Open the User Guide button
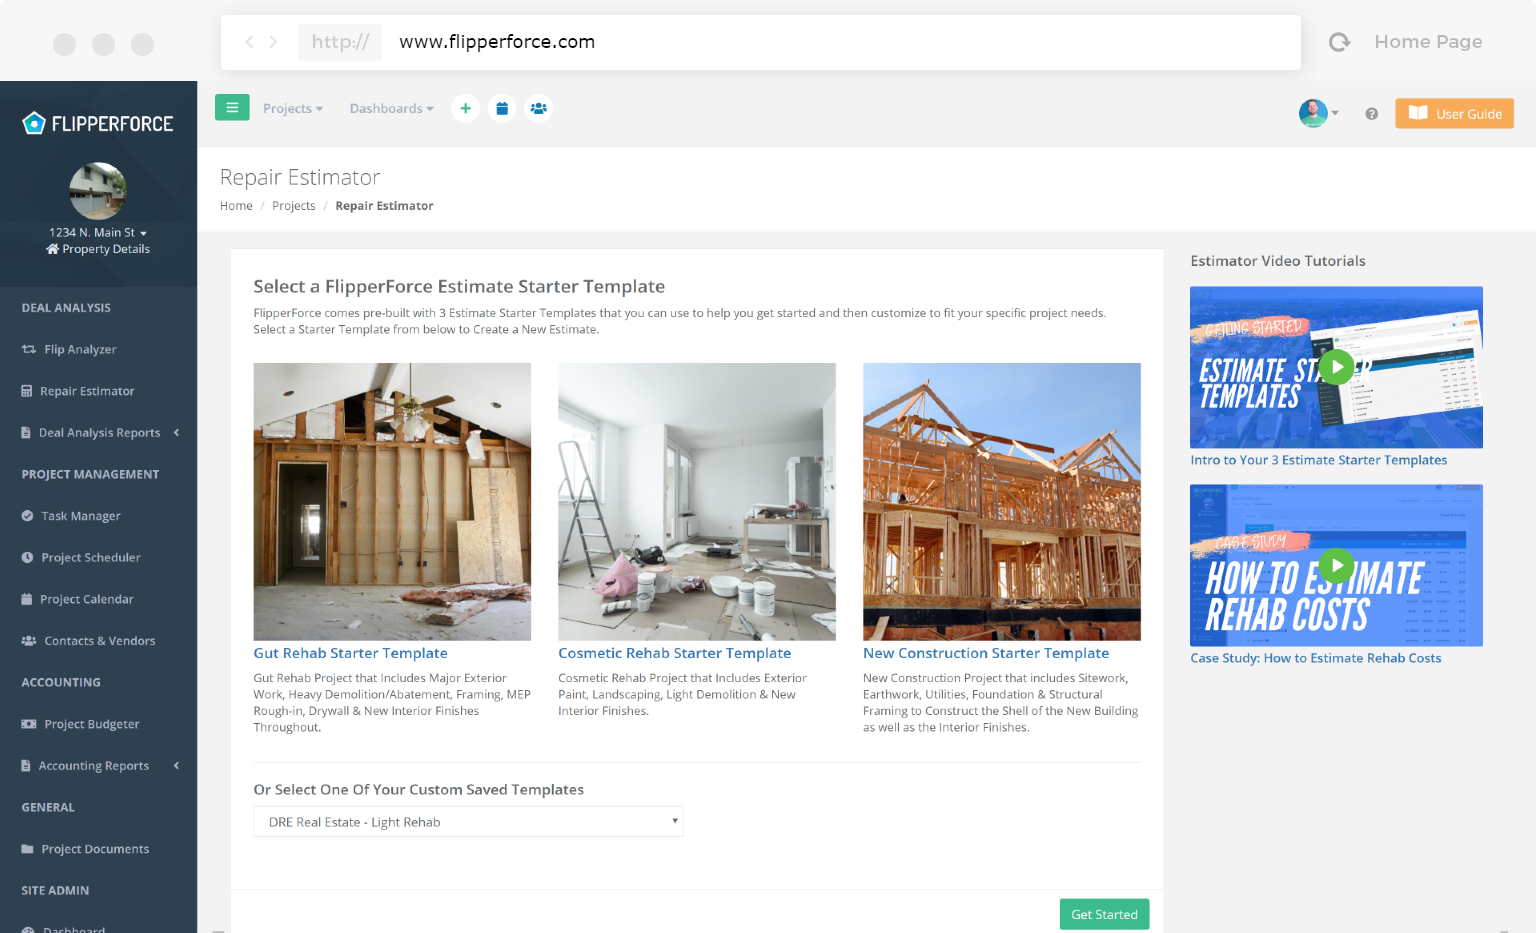This screenshot has width=1536, height=933. [x=1455, y=113]
